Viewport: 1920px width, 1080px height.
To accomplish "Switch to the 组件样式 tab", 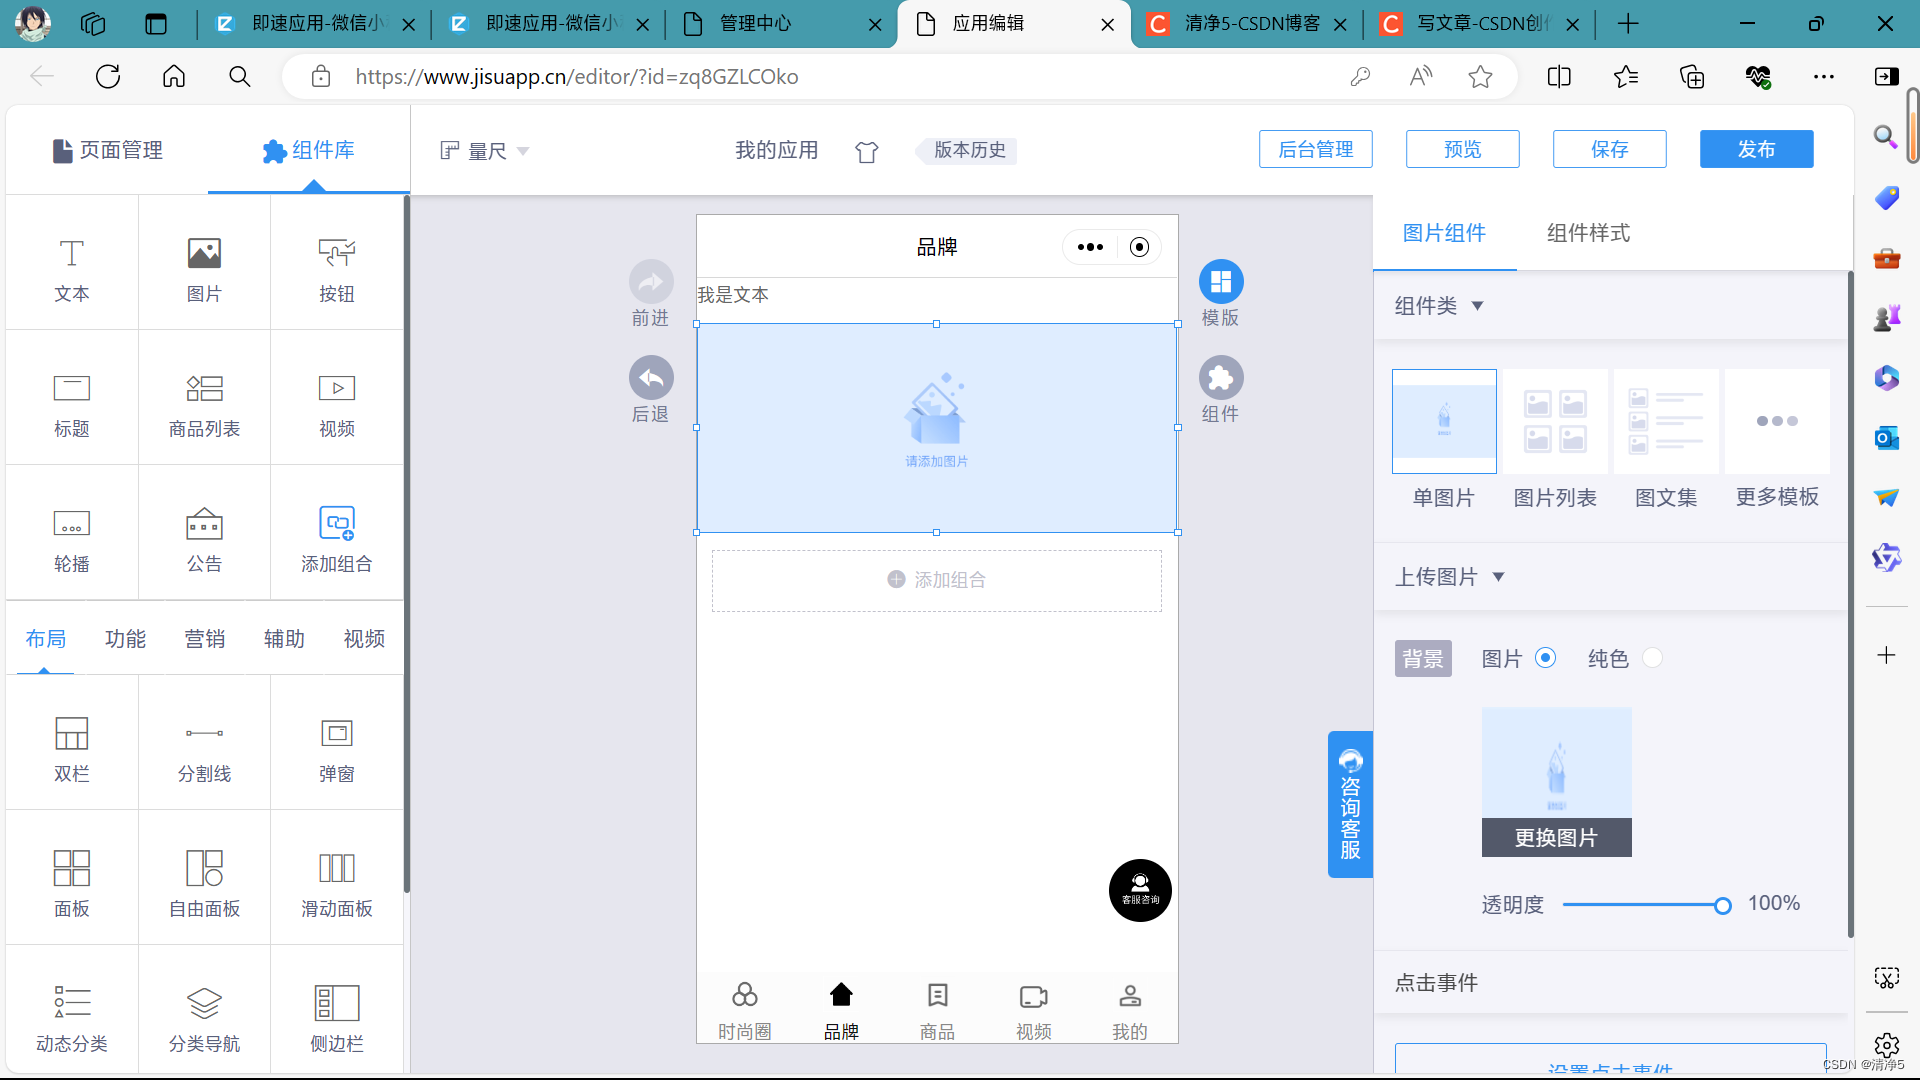I will coord(1588,233).
